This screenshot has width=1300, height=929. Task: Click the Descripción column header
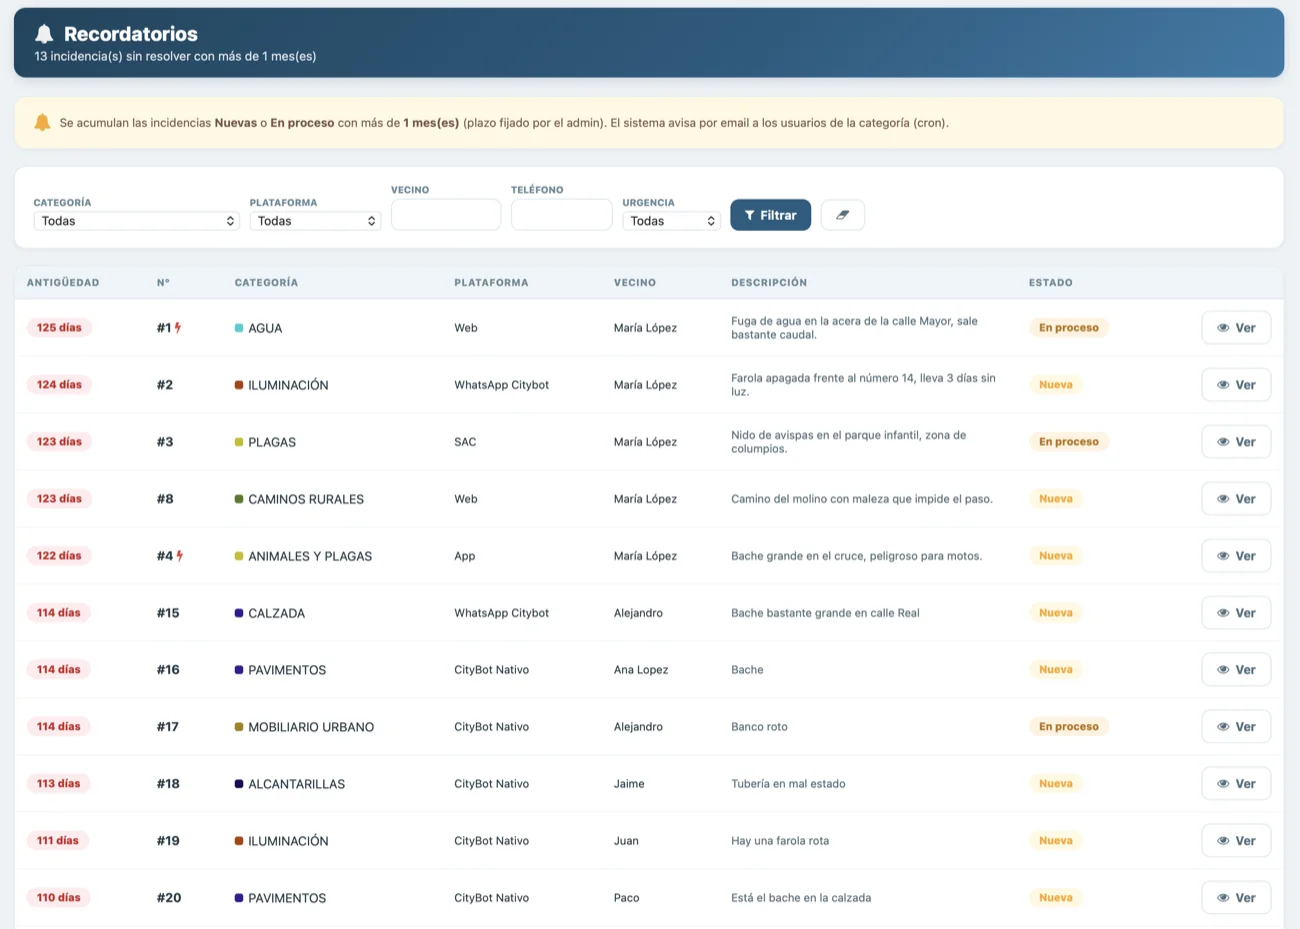(769, 283)
